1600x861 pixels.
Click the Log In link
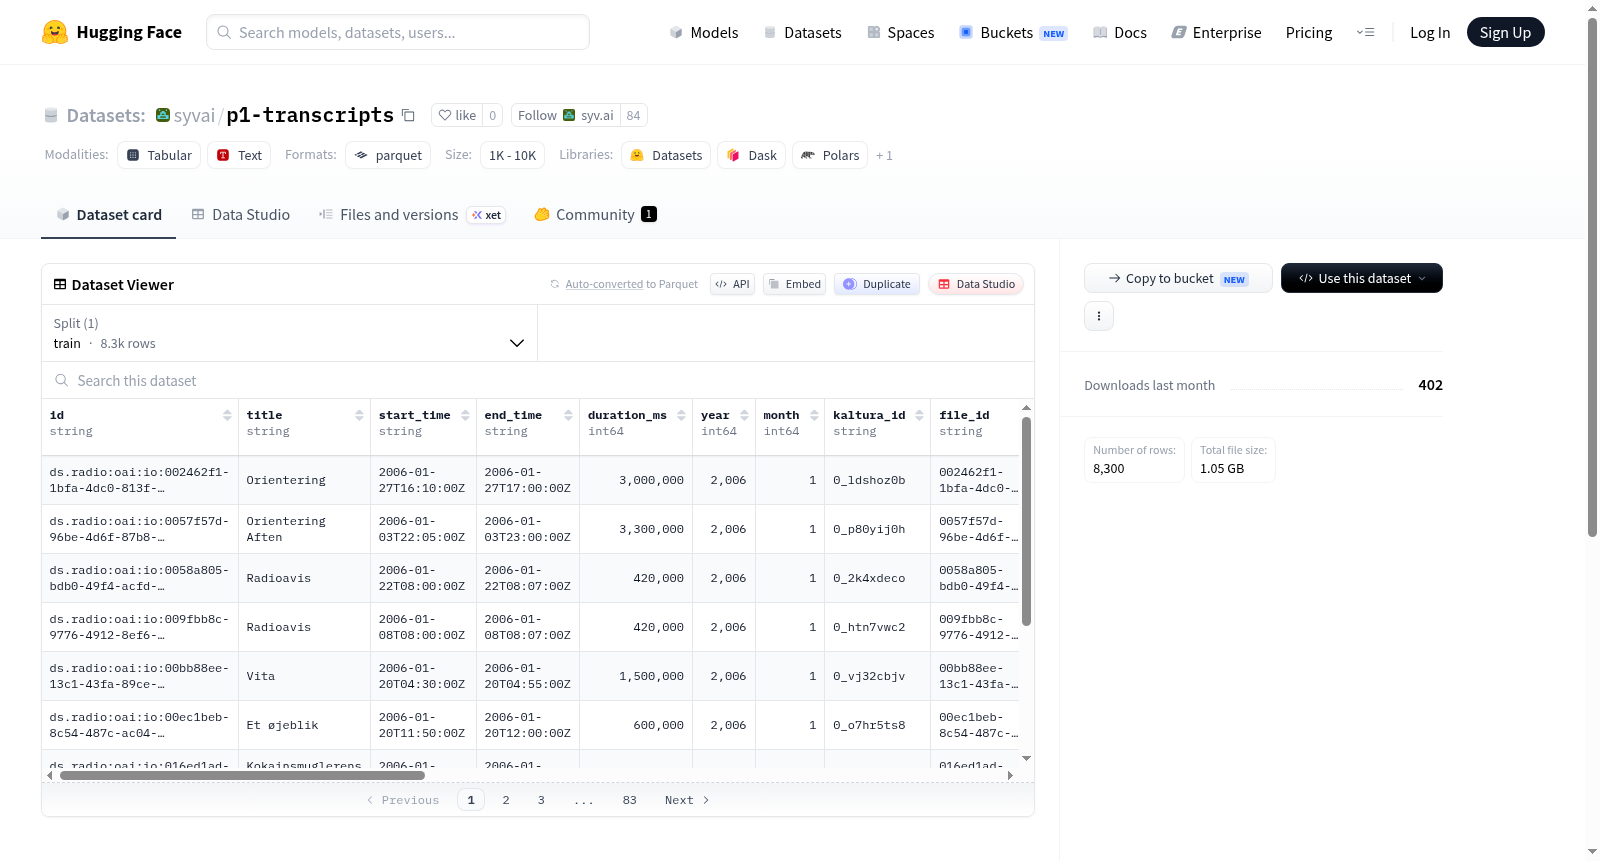pyautogui.click(x=1430, y=32)
